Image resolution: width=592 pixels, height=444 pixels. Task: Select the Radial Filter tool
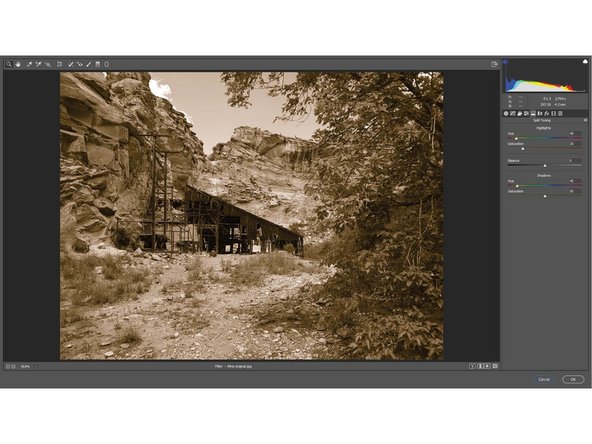pos(106,64)
